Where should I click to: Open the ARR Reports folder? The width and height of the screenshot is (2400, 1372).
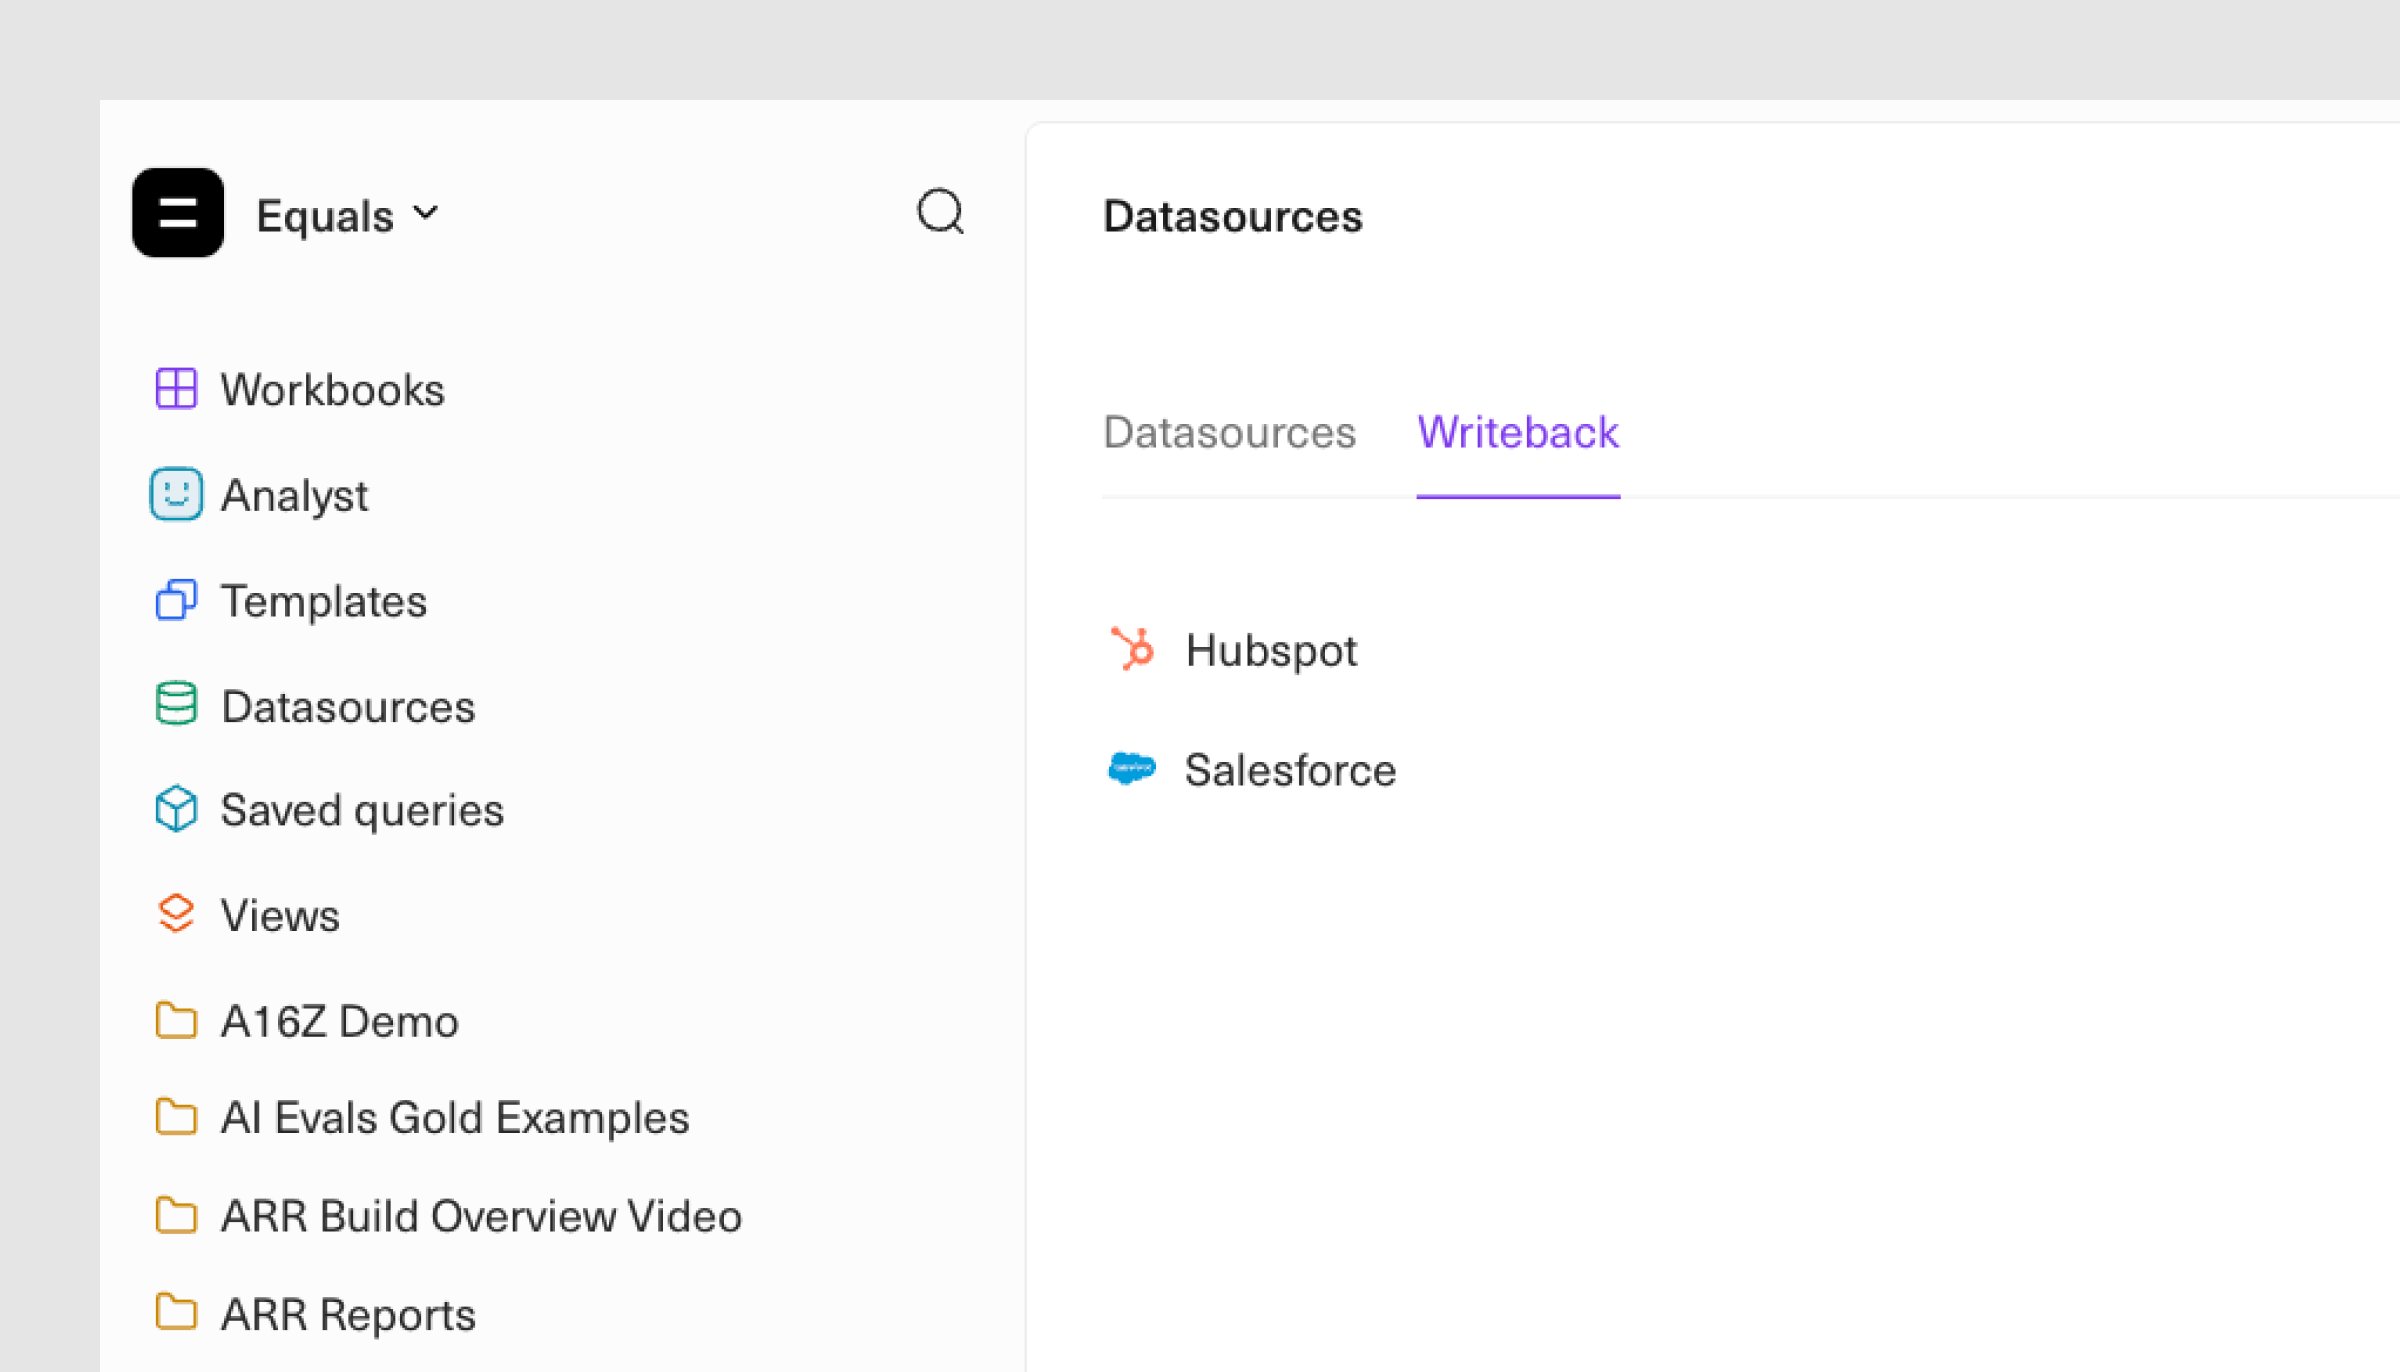347,1314
